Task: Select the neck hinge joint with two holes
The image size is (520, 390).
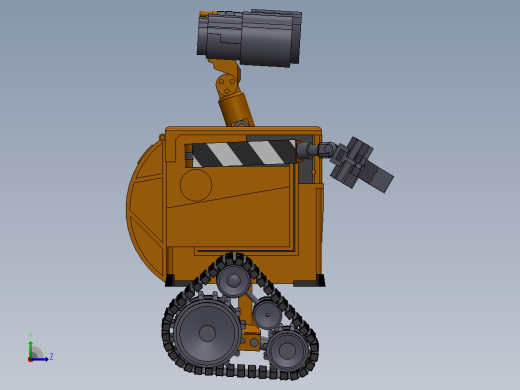Action: (x=226, y=84)
